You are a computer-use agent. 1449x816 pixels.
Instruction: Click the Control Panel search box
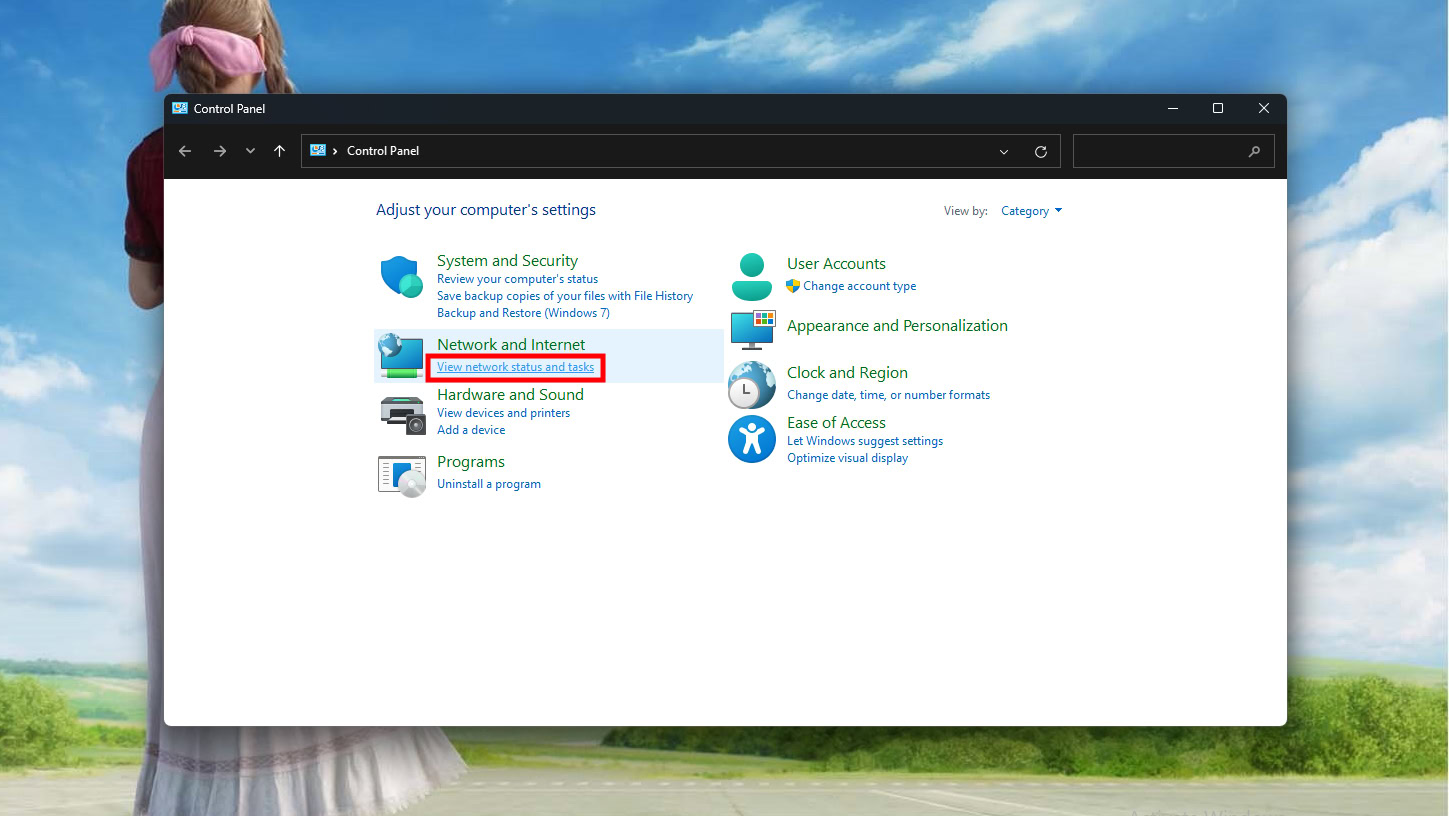pos(1160,151)
